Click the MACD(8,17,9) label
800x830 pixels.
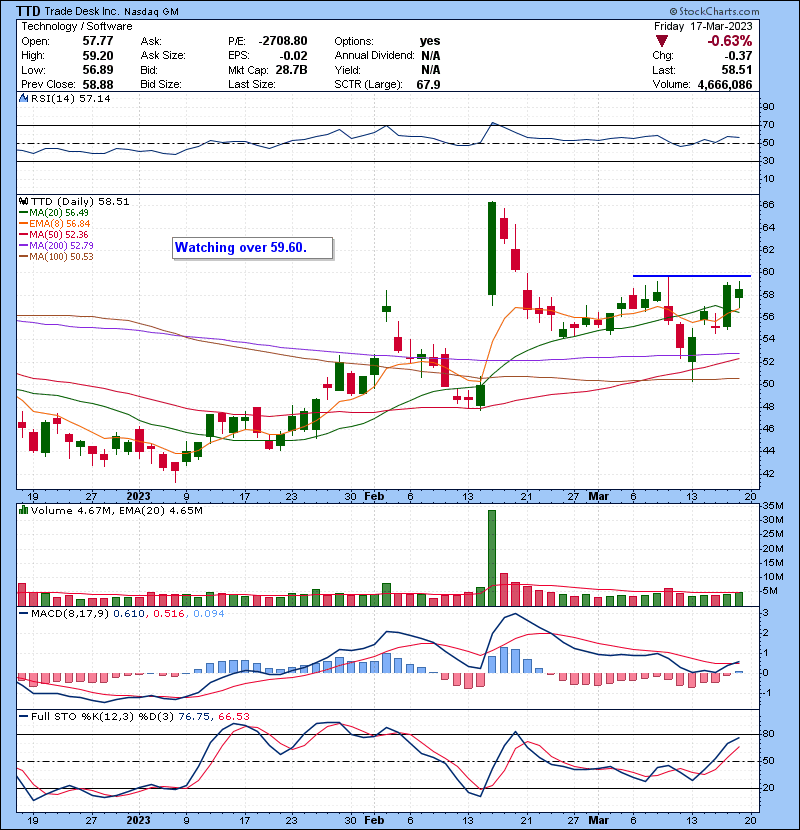[70, 614]
